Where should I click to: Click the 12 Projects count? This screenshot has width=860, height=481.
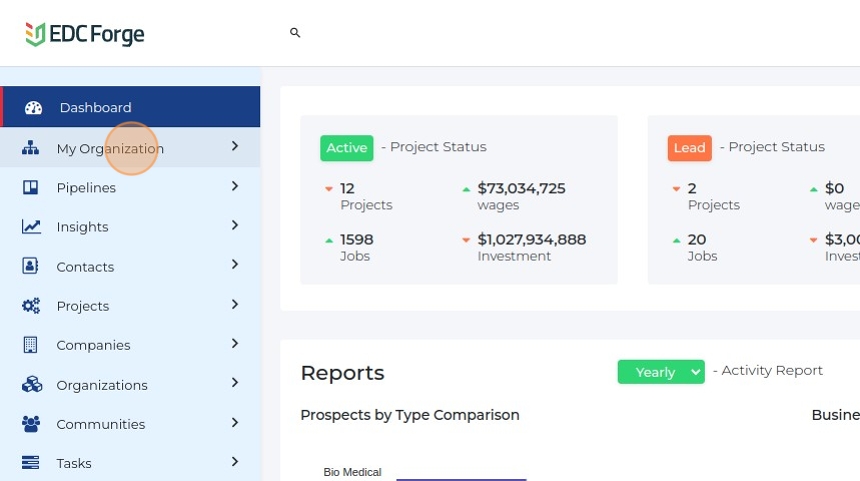tap(347, 189)
